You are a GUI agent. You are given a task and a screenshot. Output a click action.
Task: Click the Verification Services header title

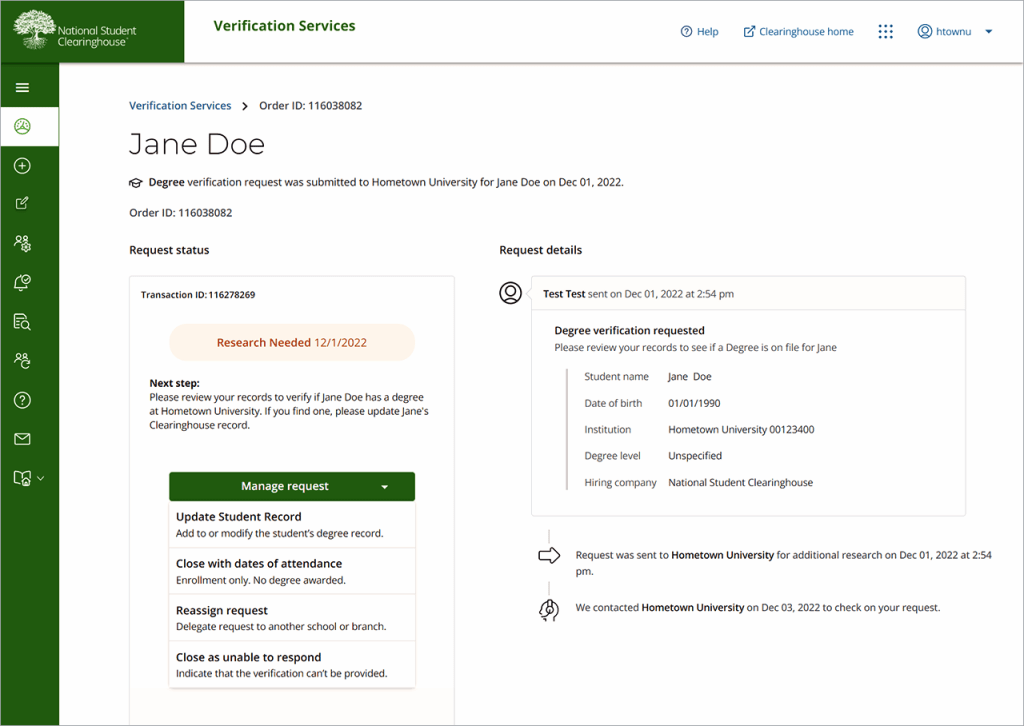[x=285, y=26]
